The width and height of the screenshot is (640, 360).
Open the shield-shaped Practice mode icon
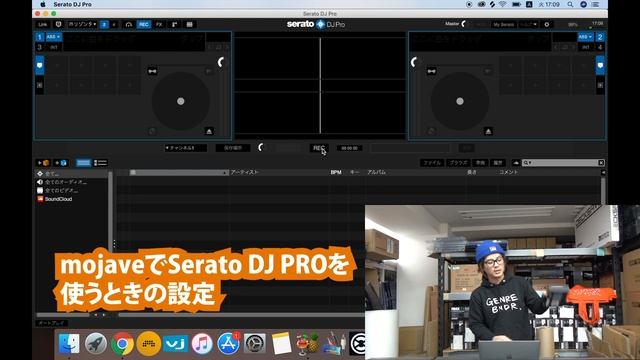[58, 24]
